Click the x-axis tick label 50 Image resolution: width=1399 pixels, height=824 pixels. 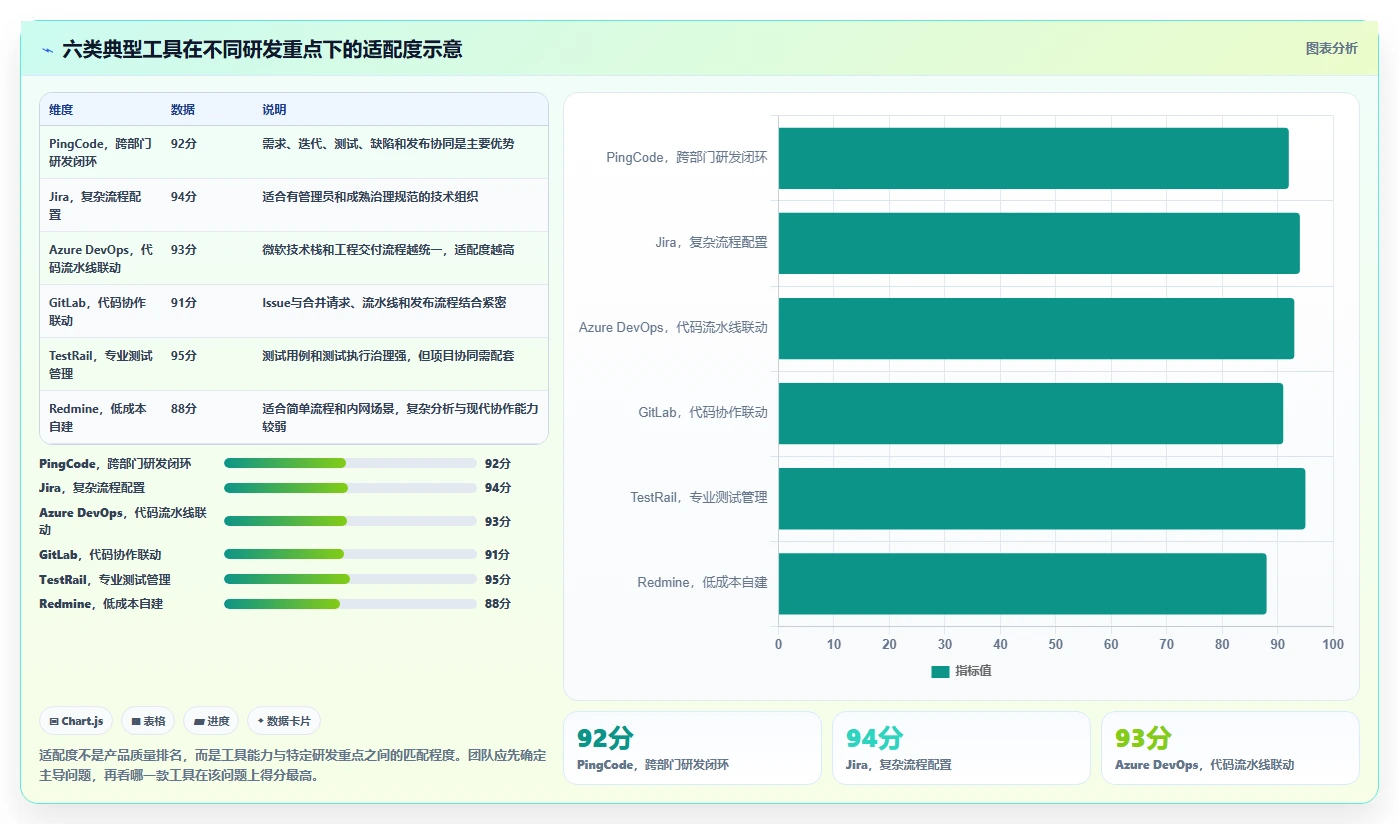click(1056, 645)
